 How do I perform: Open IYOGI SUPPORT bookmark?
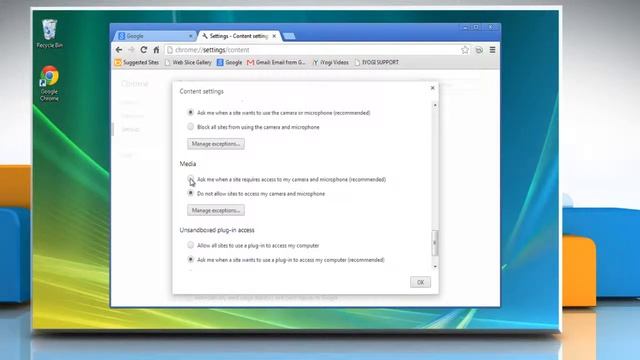coord(376,62)
